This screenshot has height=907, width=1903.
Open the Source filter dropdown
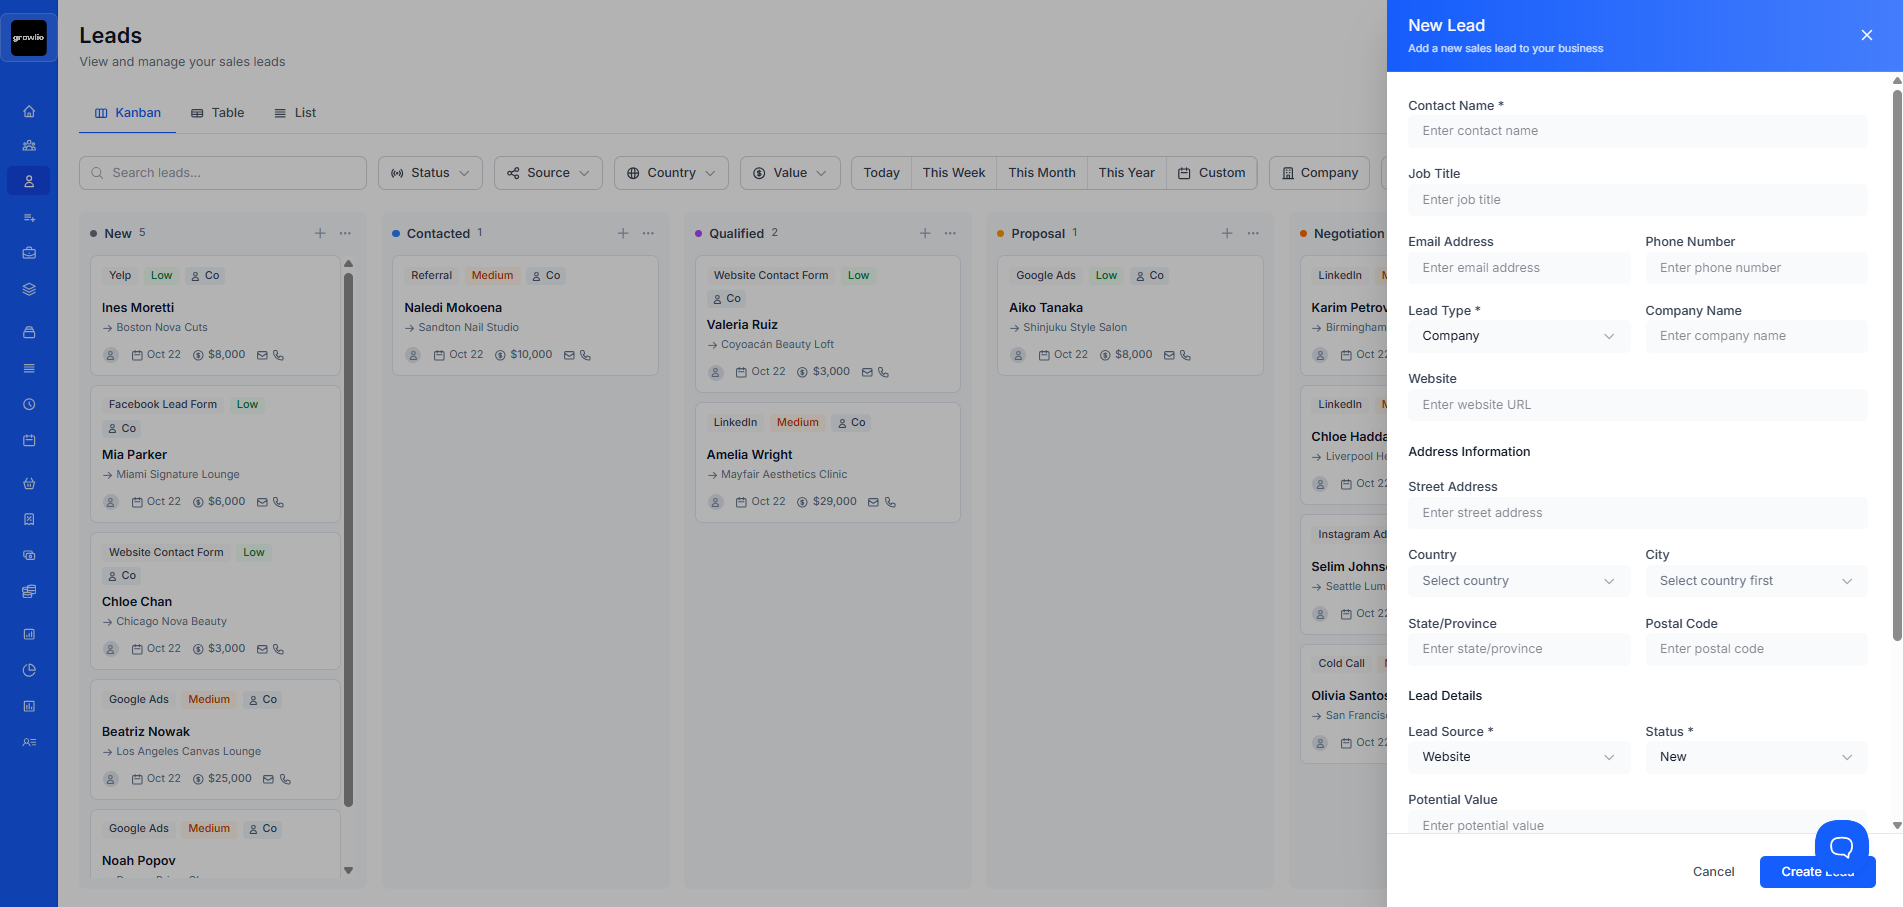(x=548, y=173)
